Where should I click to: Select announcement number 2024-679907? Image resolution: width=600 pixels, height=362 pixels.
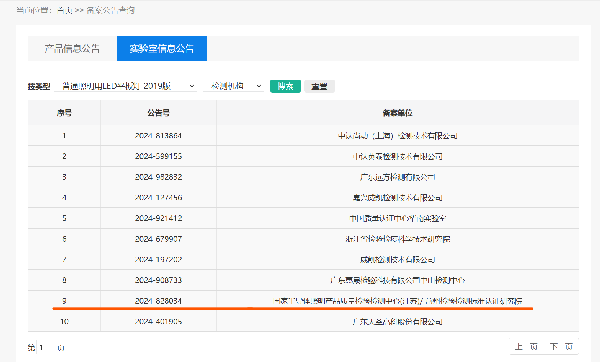[158, 239]
